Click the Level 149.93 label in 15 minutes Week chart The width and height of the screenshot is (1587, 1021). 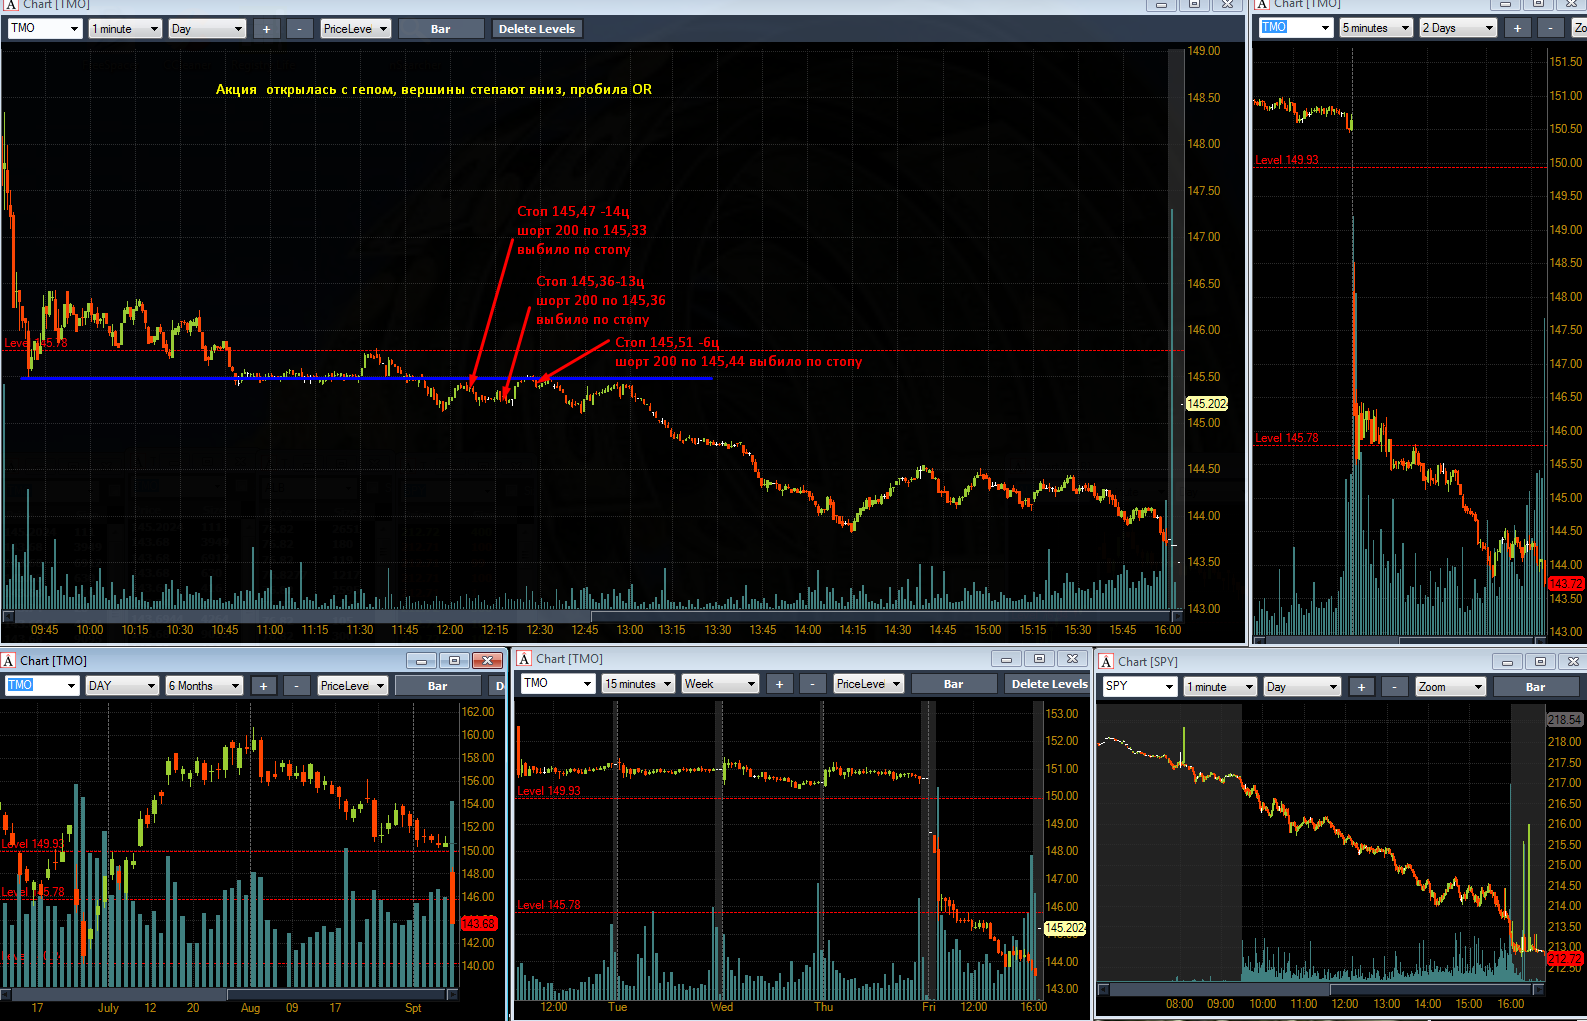pyautogui.click(x=549, y=791)
